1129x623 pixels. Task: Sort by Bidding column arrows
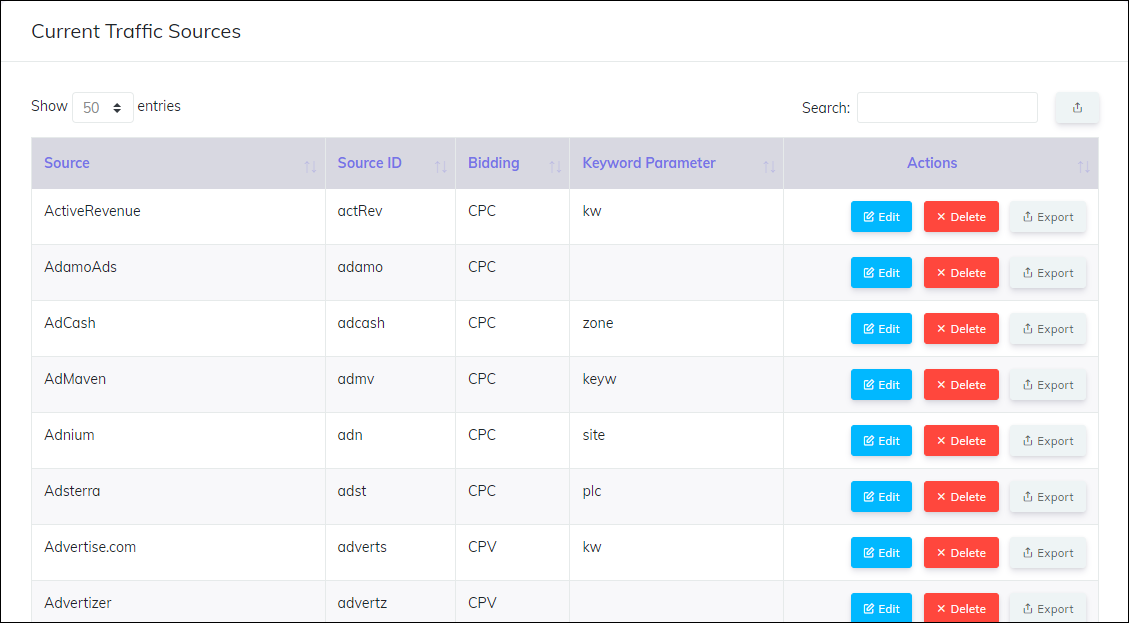tap(555, 167)
